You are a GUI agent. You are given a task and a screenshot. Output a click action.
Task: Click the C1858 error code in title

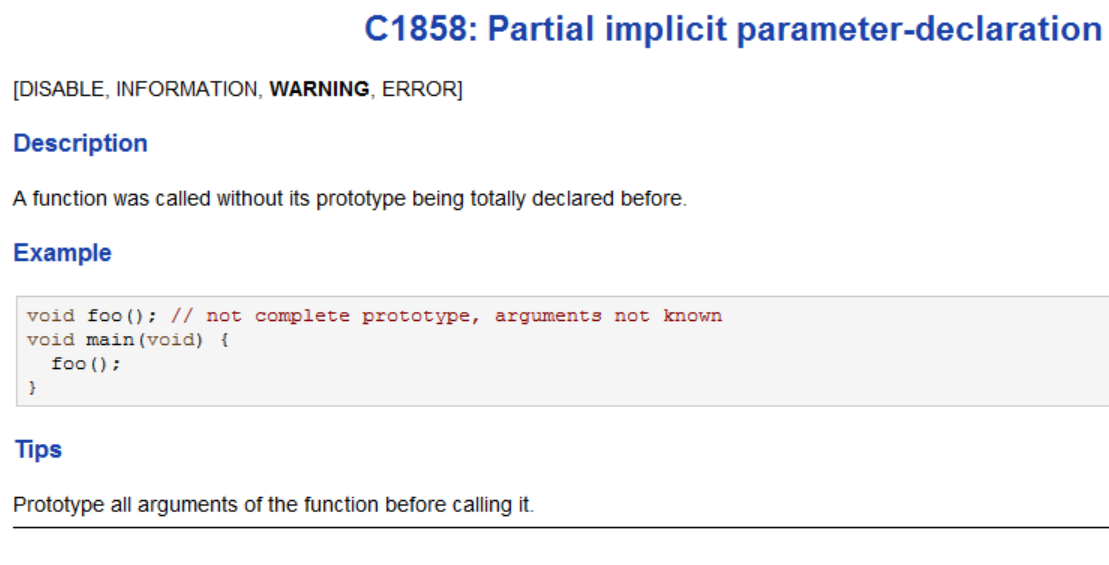[x=418, y=30]
